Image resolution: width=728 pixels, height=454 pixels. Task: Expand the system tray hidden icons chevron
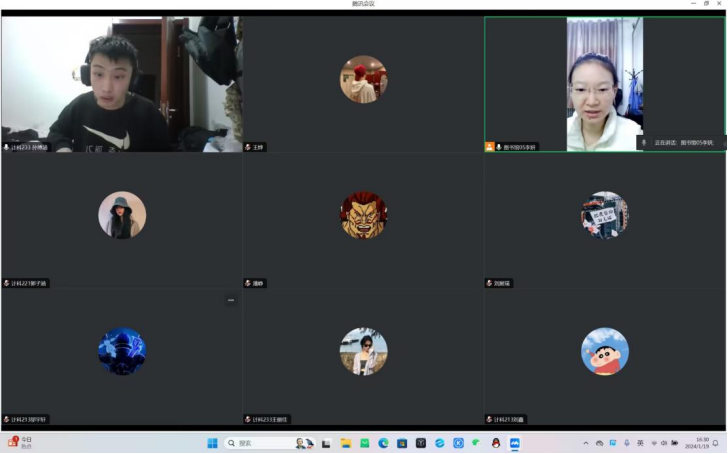(586, 443)
